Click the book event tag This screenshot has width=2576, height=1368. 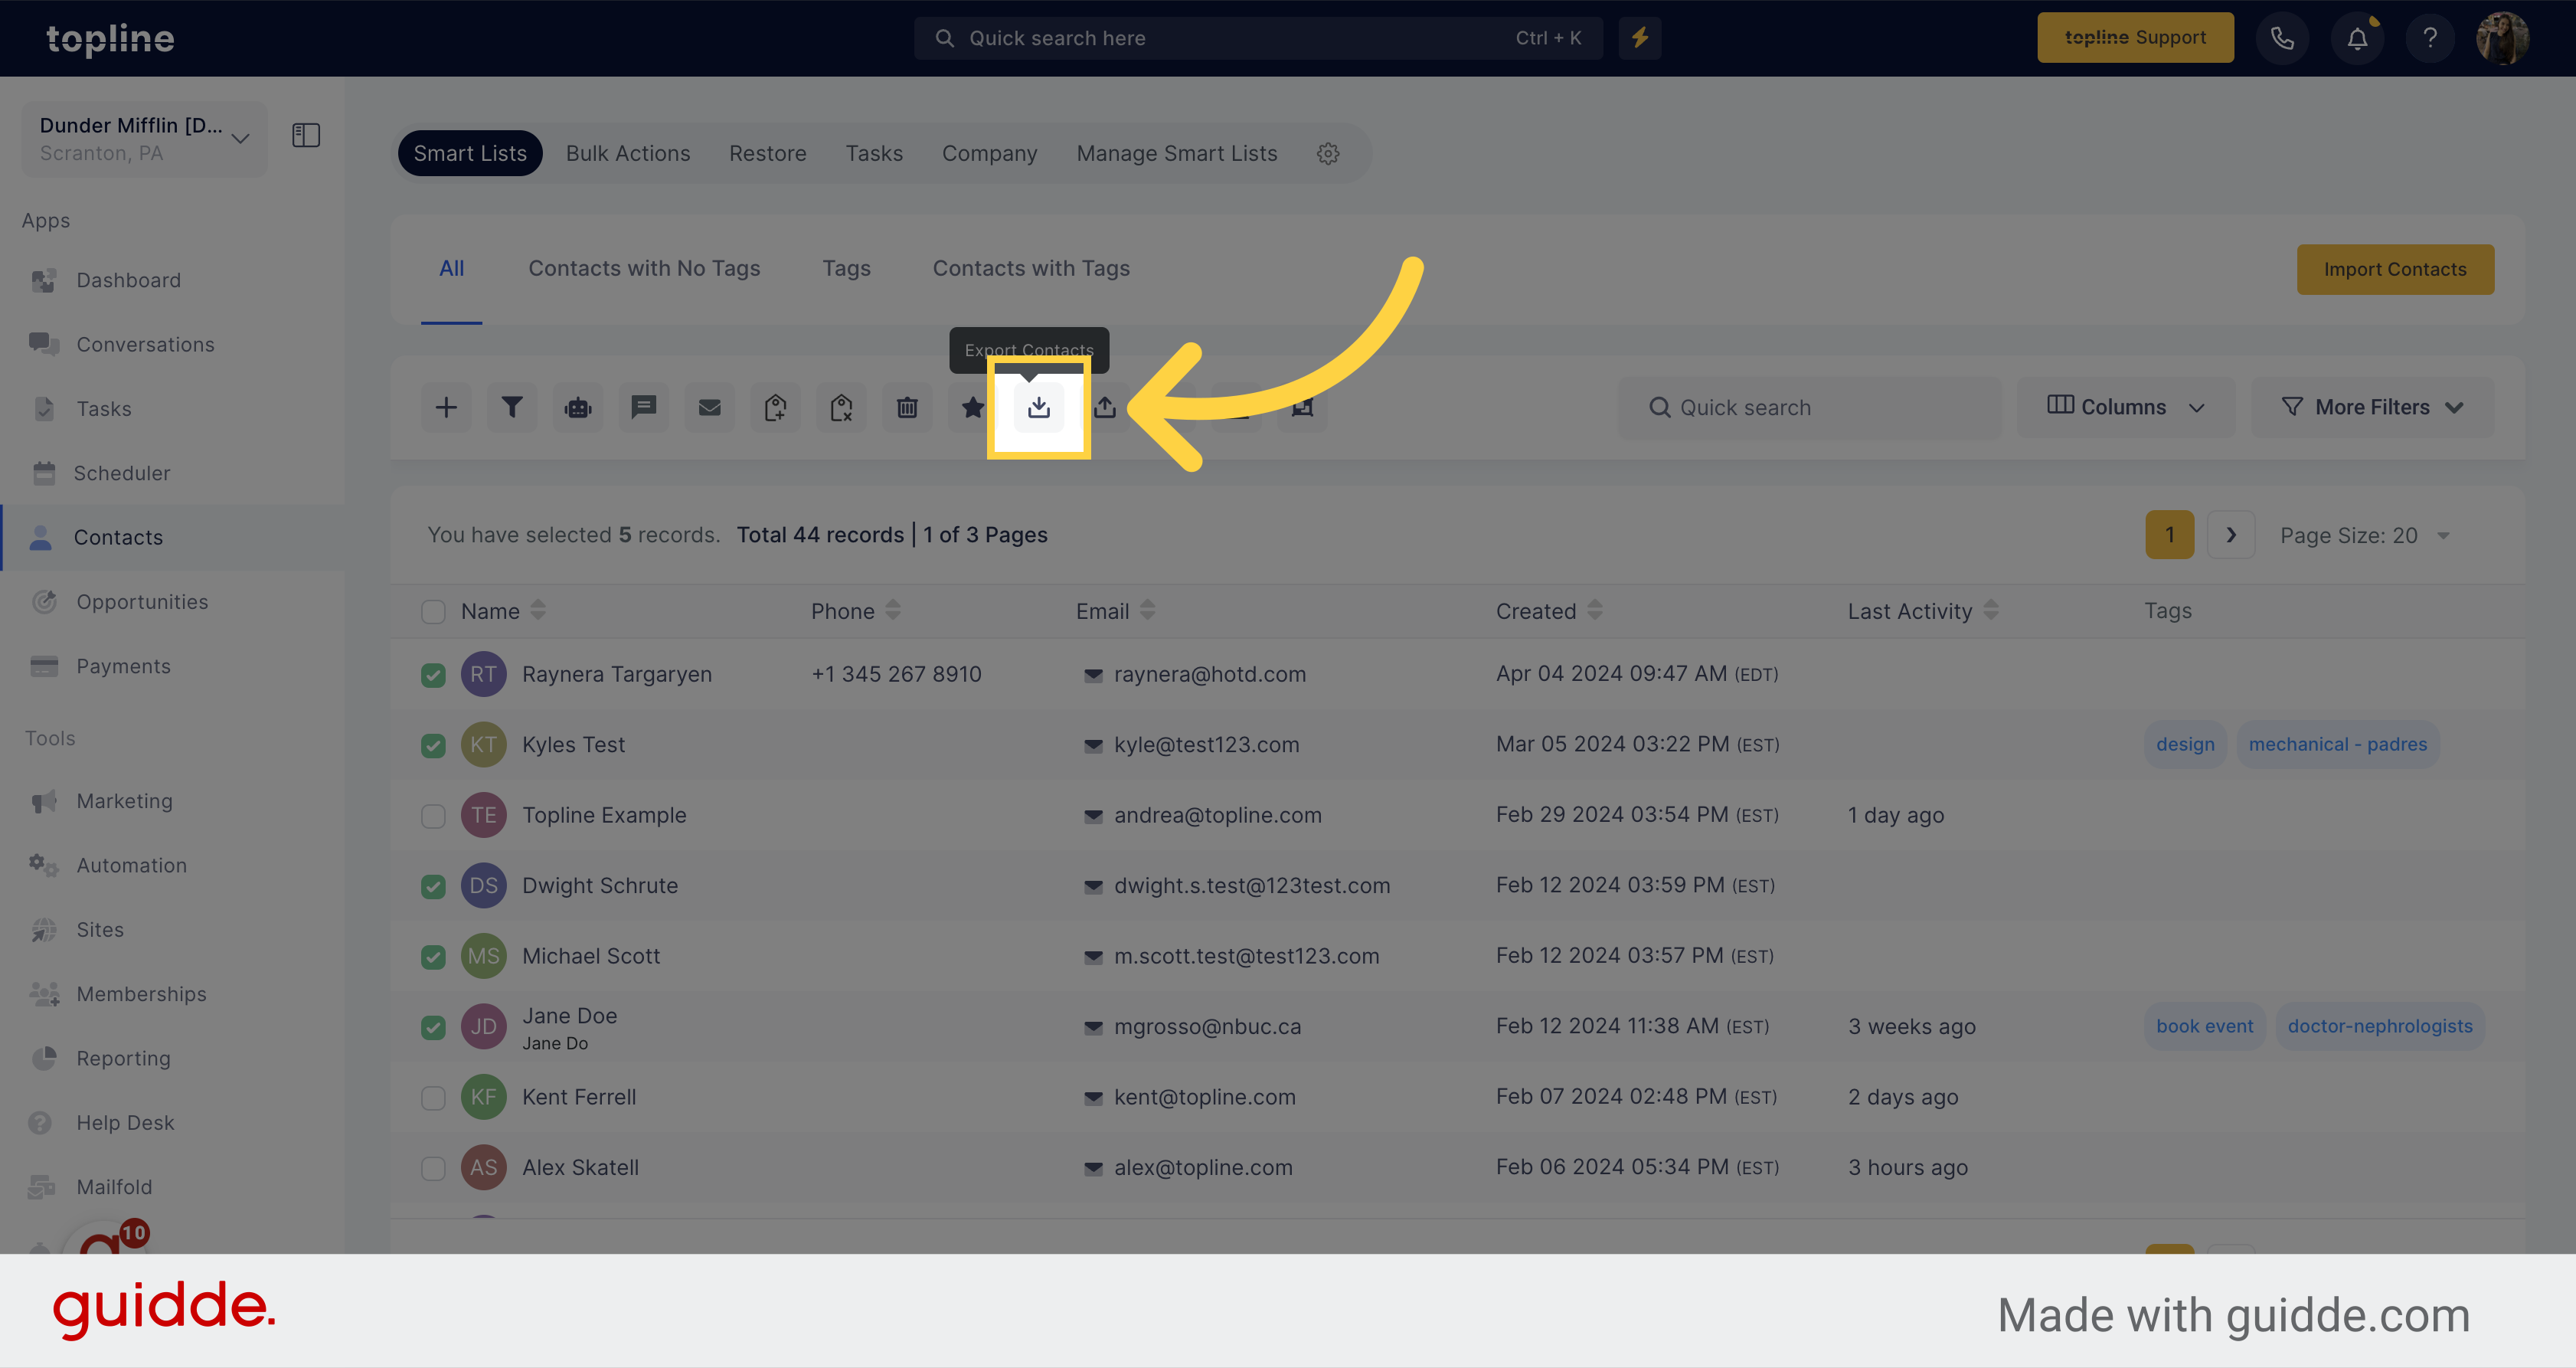point(2204,1026)
